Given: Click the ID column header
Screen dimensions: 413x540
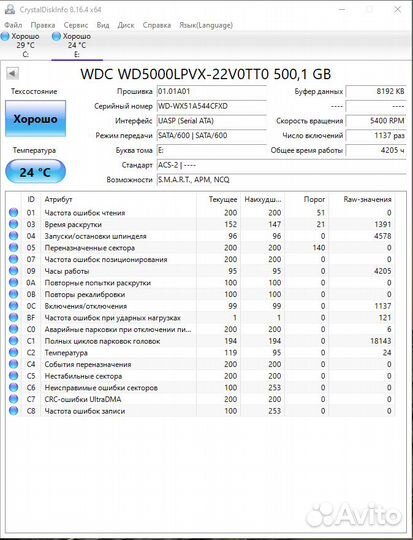Looking at the screenshot, I should tap(31, 199).
